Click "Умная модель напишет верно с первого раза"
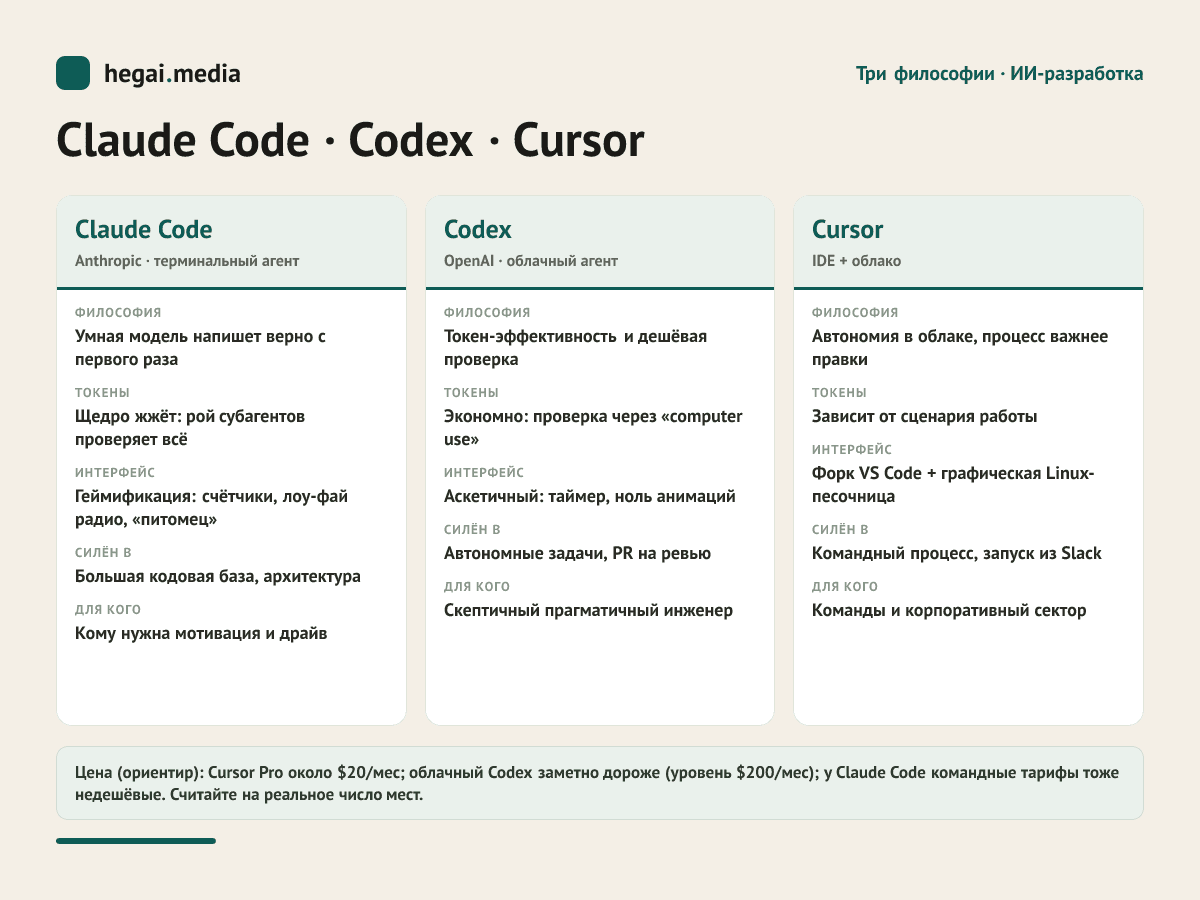 point(201,348)
